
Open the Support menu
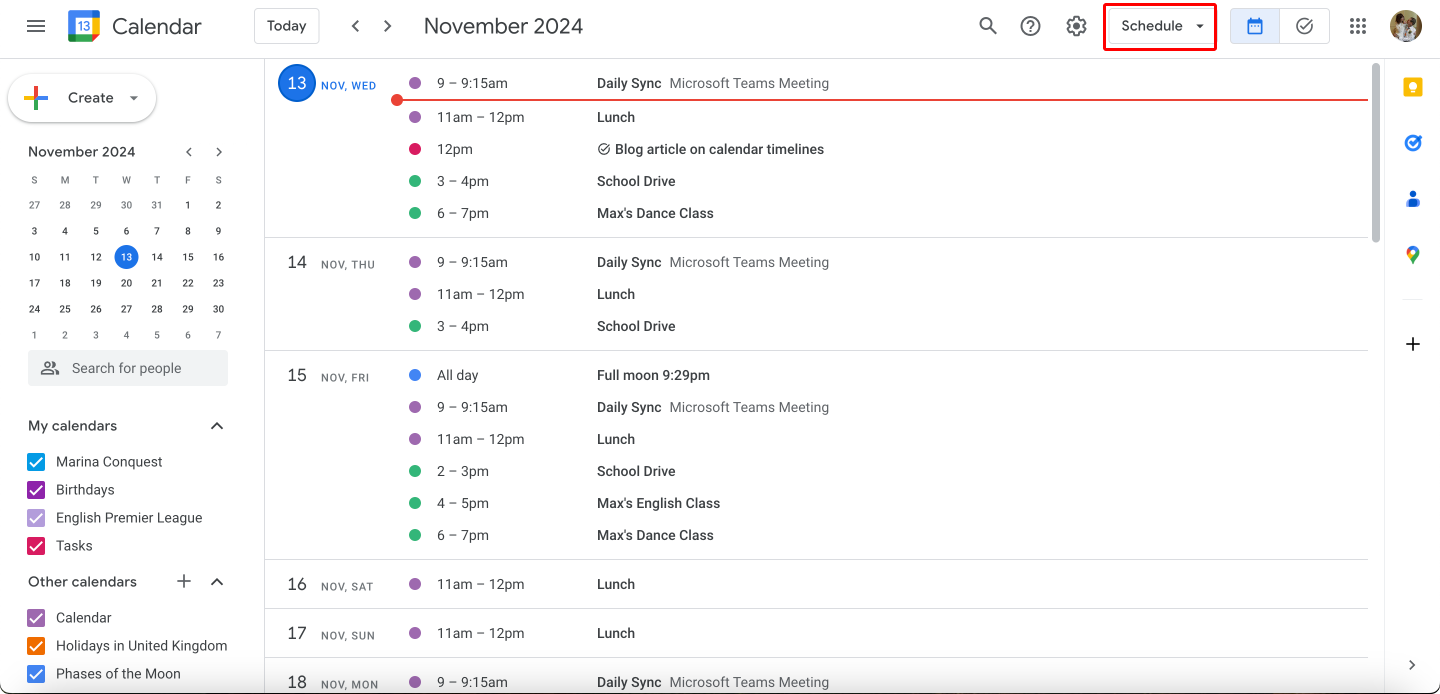[1031, 26]
